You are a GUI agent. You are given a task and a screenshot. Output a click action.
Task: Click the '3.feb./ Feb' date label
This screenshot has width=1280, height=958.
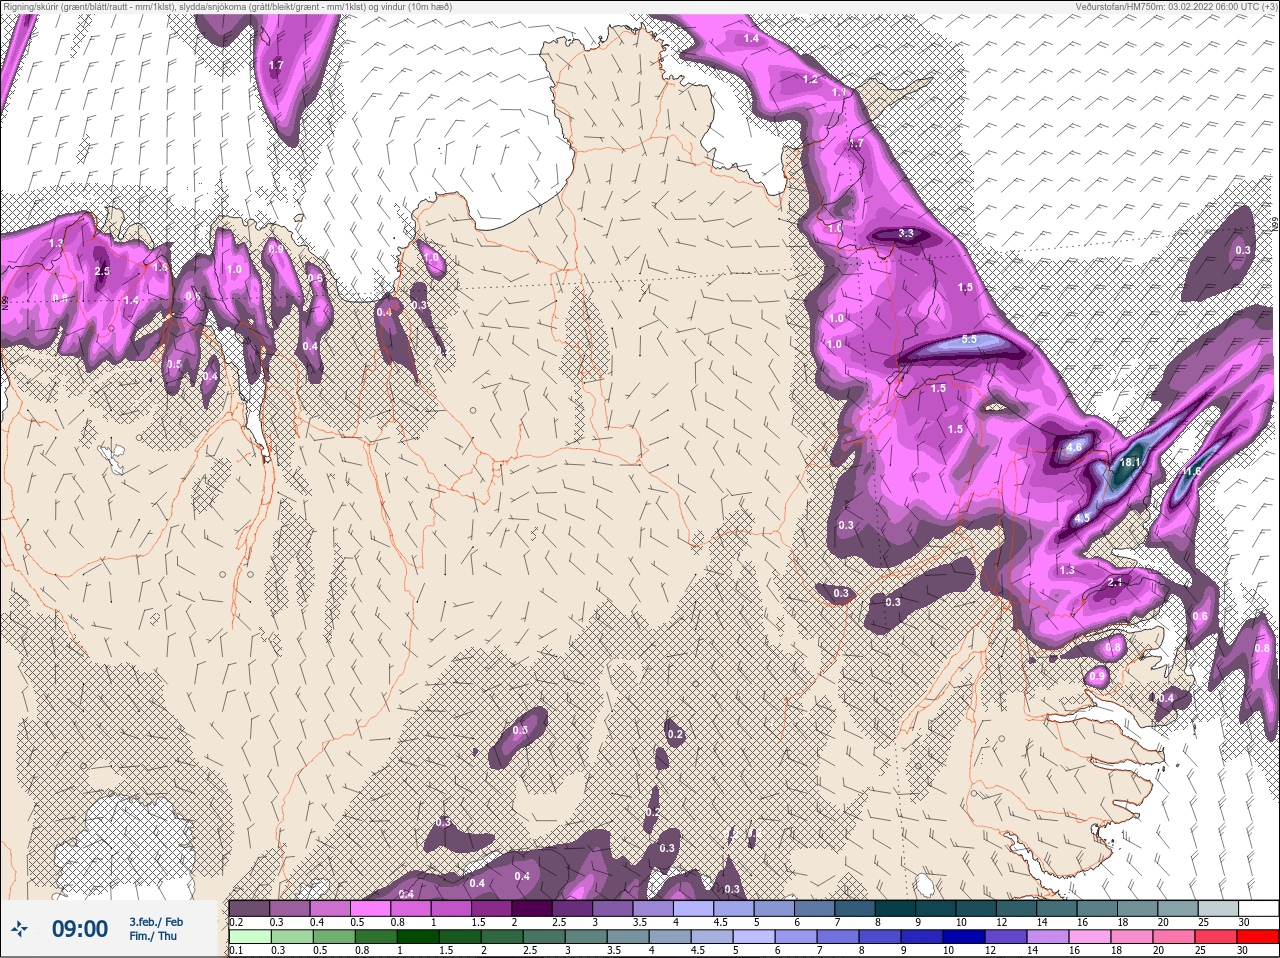156,921
